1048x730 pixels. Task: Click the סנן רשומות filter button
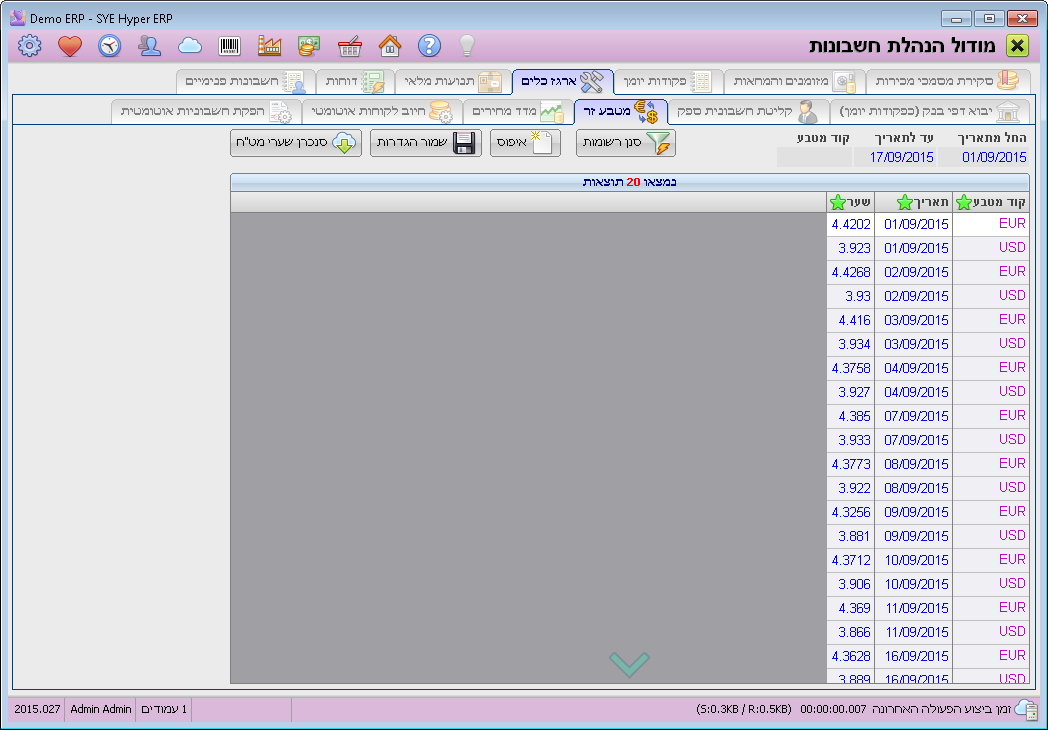coord(626,143)
